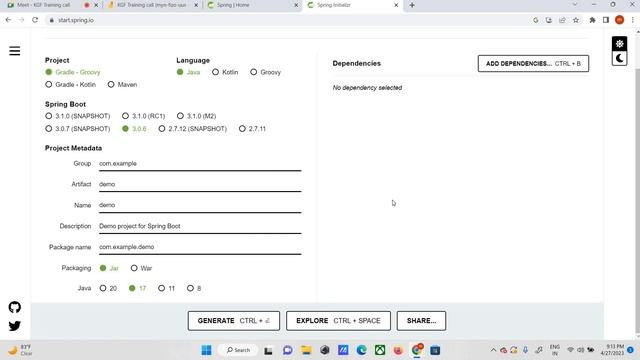Click ADD DEPENDENCIES button

(x=533, y=64)
